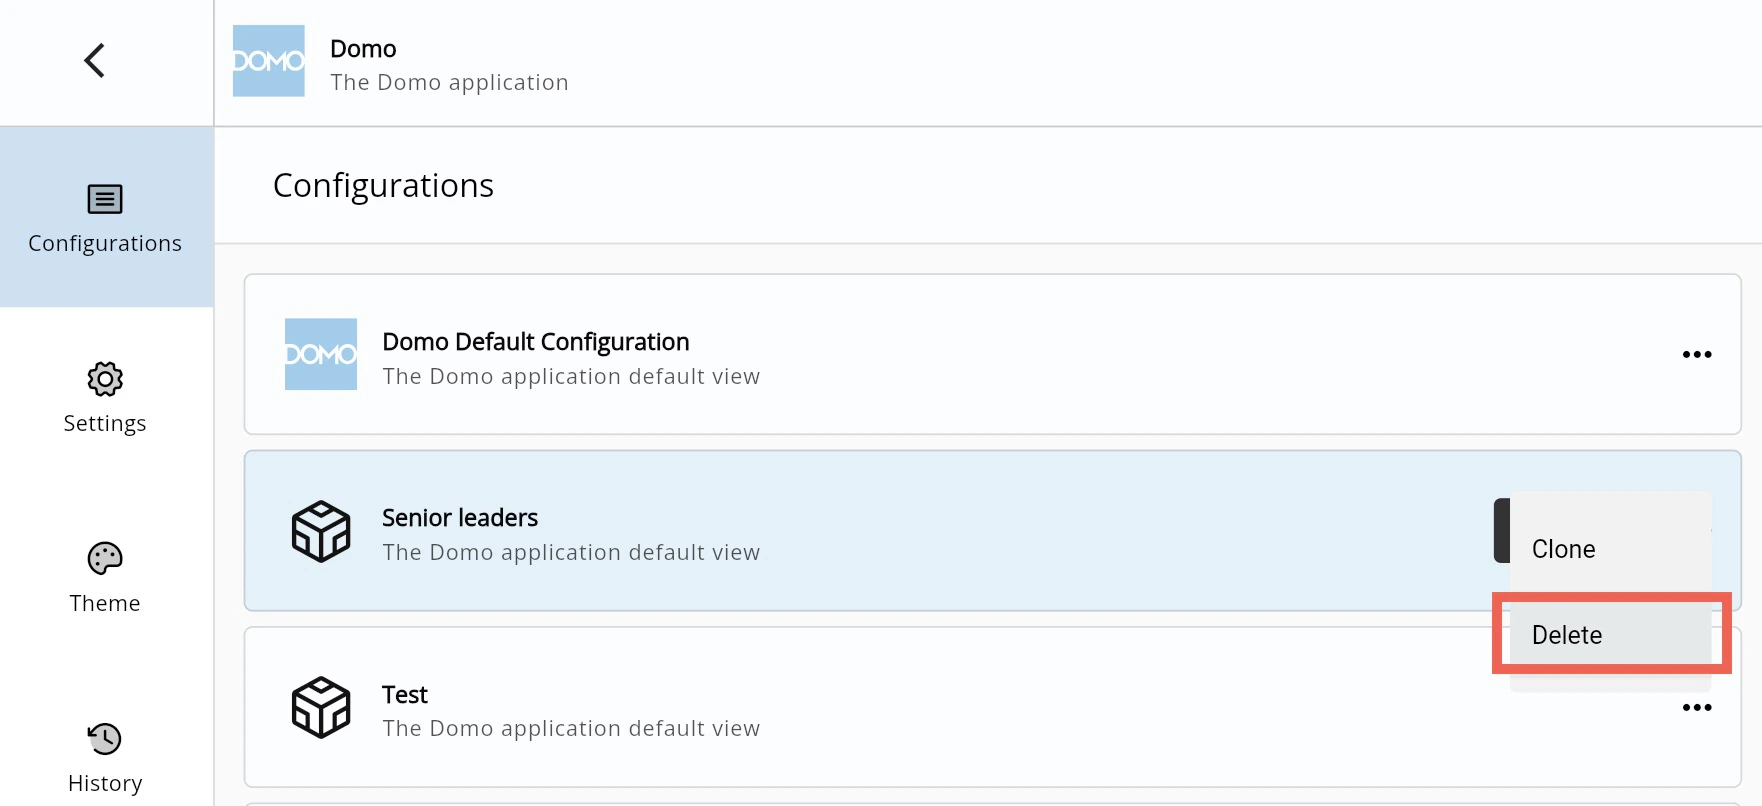Click the Domo logo in the header
Image resolution: width=1762 pixels, height=806 pixels.
[x=269, y=61]
